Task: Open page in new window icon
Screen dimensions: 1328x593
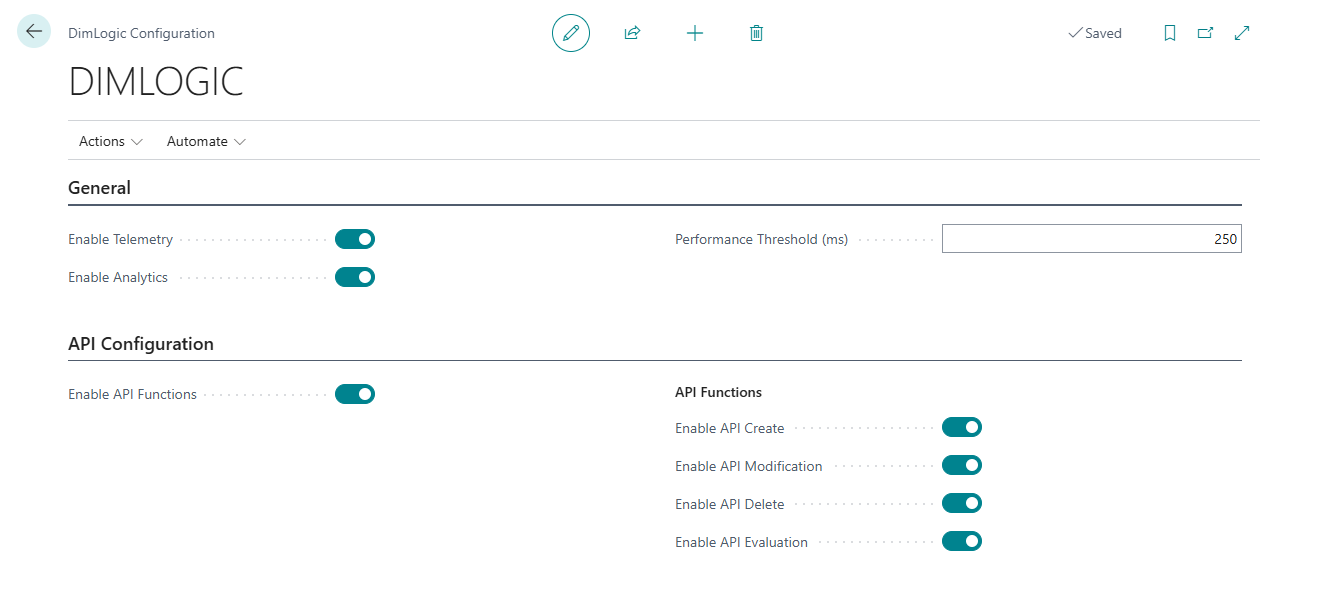Action: [x=1205, y=33]
